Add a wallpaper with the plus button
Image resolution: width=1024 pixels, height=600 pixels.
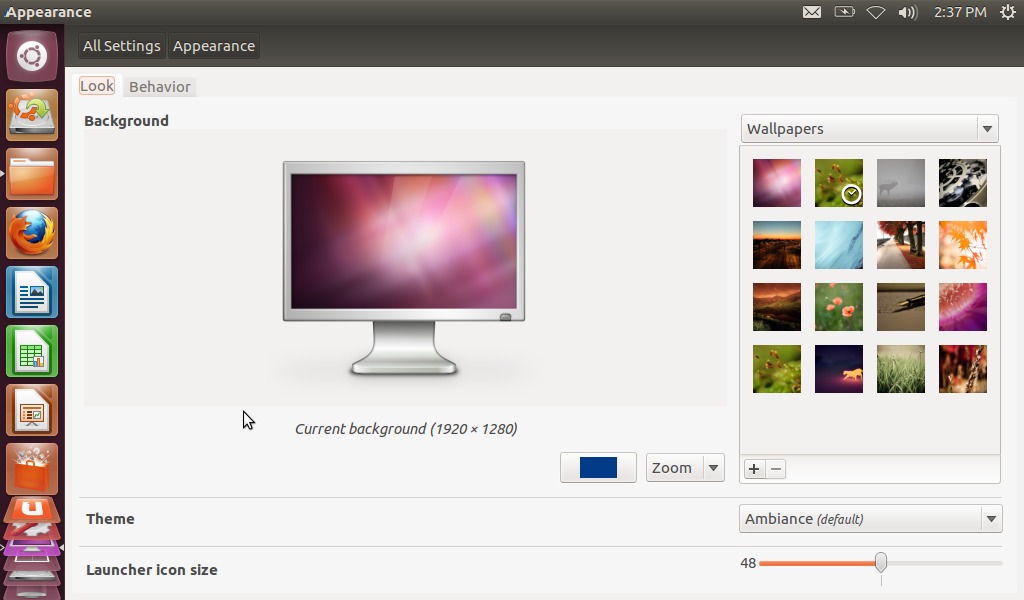(x=754, y=469)
